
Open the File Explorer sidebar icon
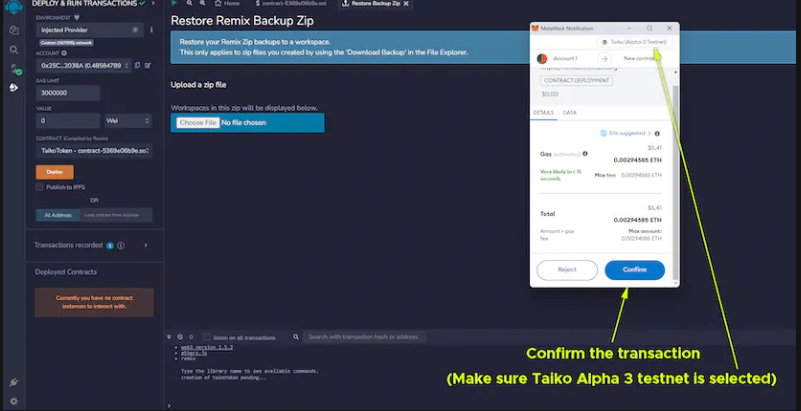click(x=14, y=30)
